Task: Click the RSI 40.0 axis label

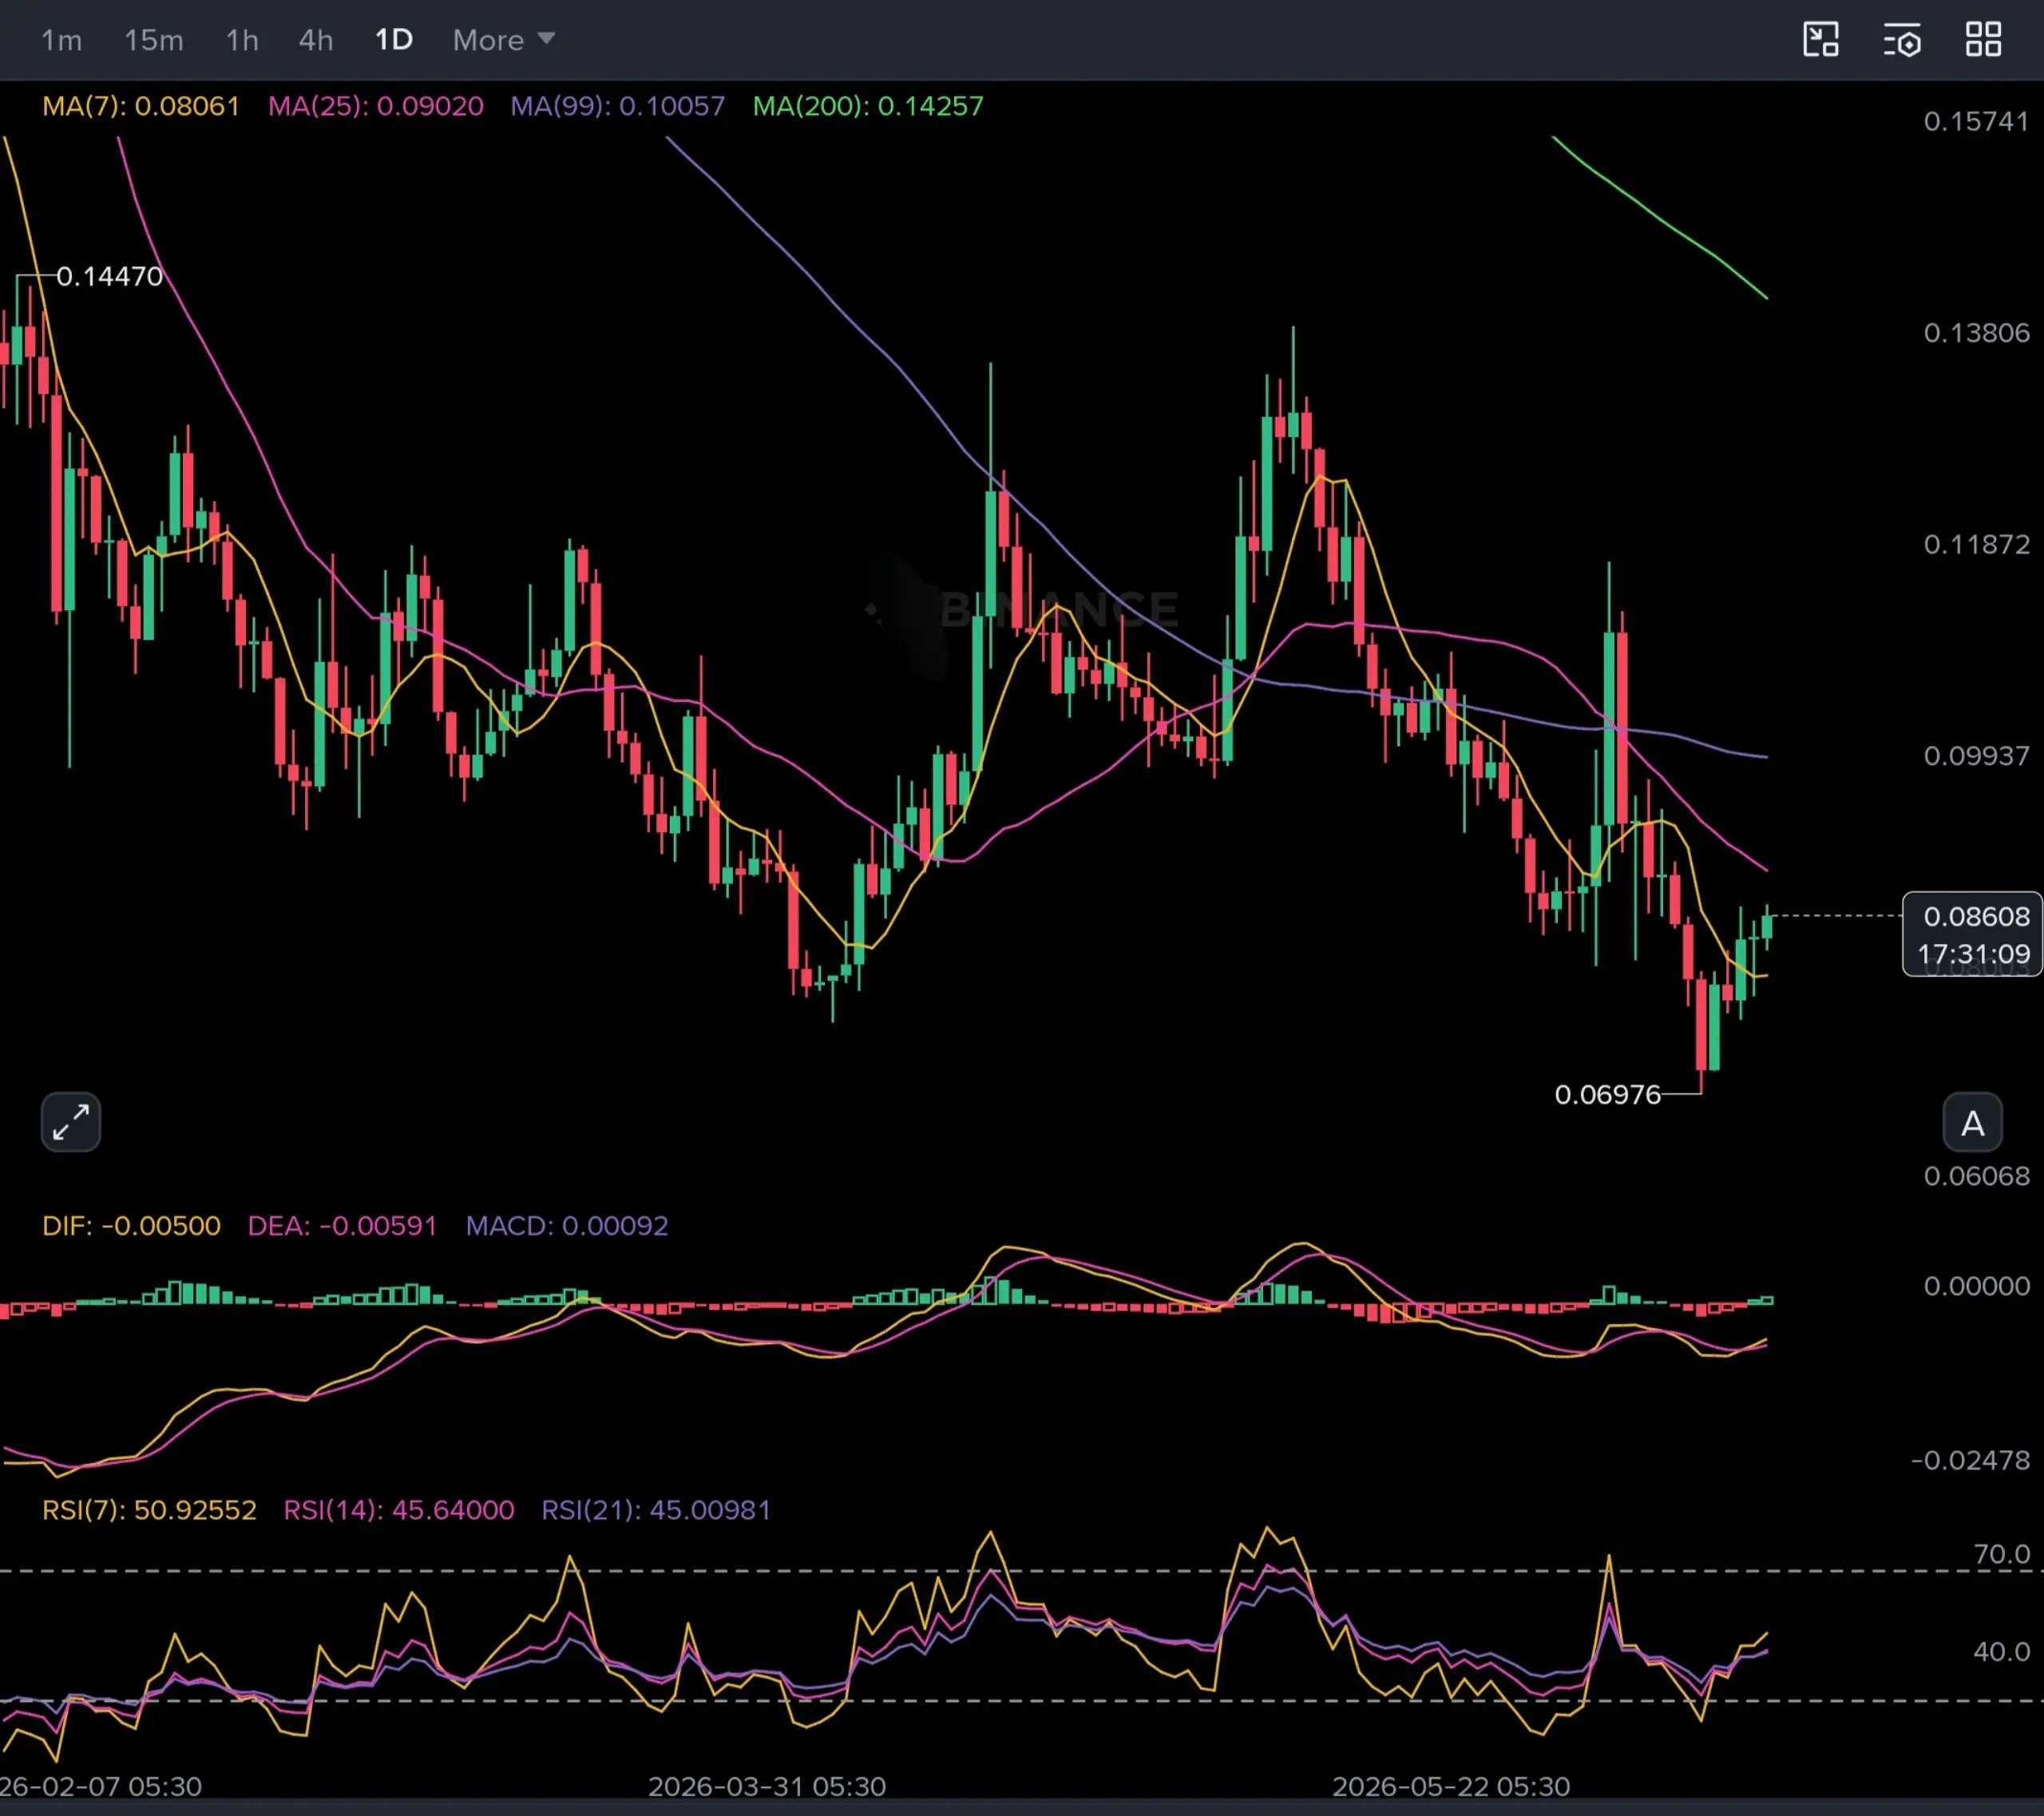Action: click(x=2001, y=1652)
